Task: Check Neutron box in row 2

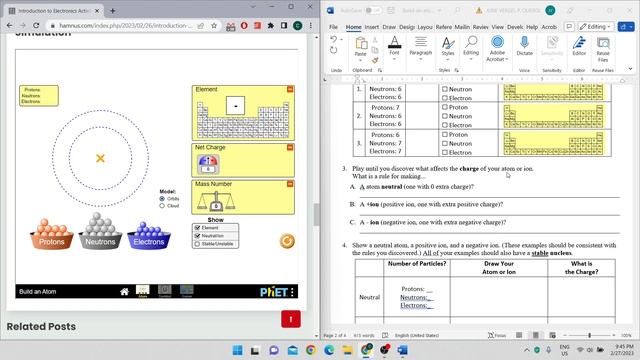Action: tap(445, 116)
